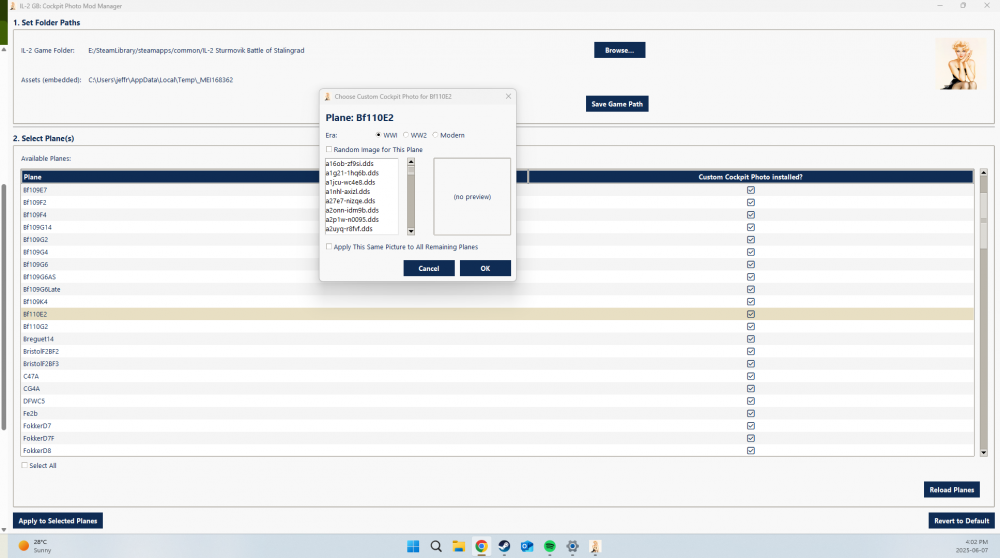Click Apply to Selected Planes
This screenshot has width=1000, height=558.
coord(58,521)
